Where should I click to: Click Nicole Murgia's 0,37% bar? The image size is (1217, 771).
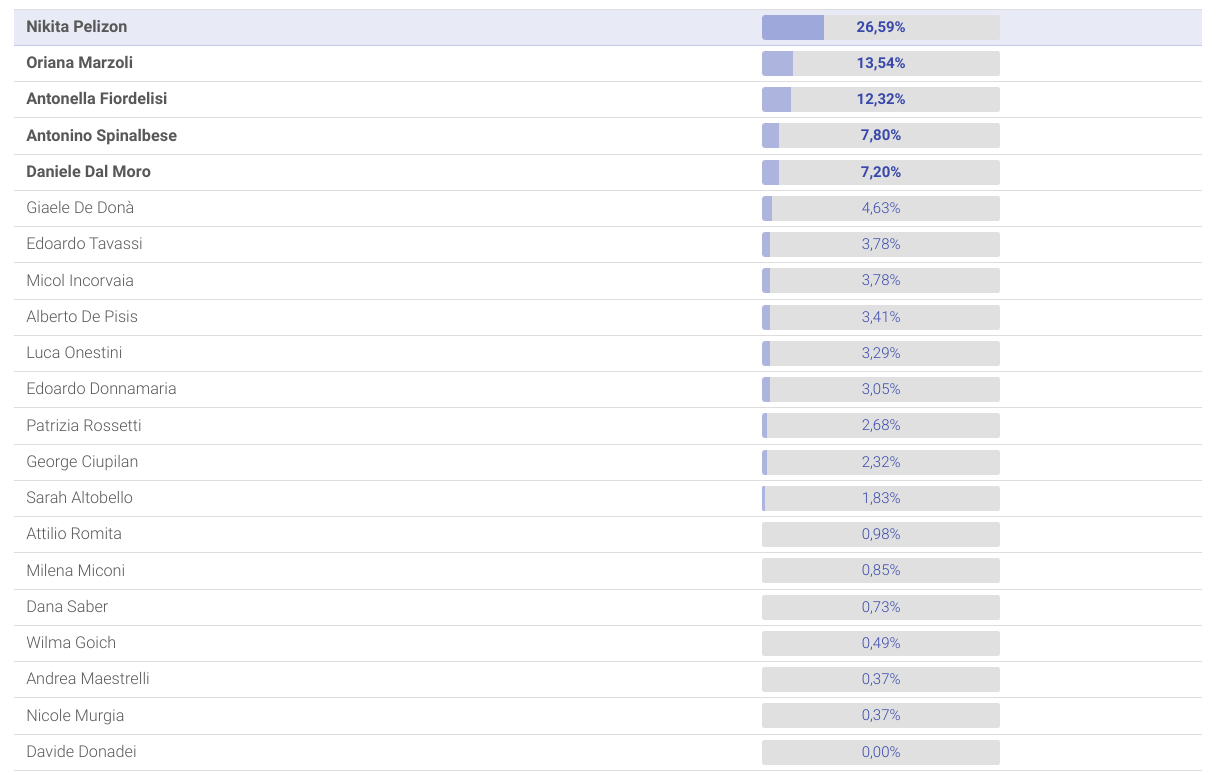[881, 715]
